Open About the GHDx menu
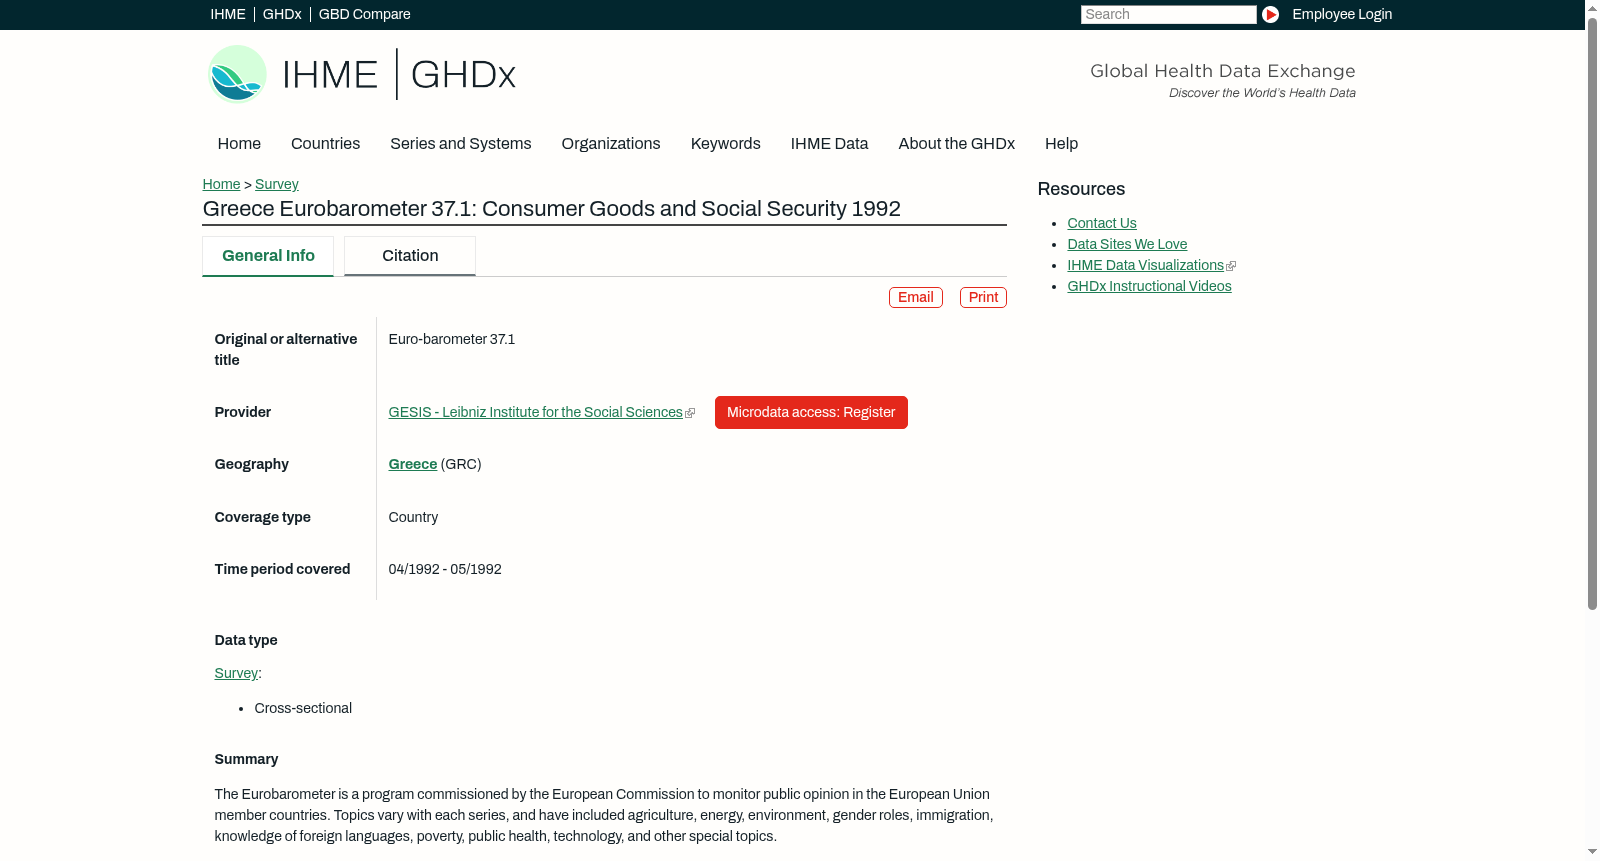The width and height of the screenshot is (1600, 861). tap(956, 144)
